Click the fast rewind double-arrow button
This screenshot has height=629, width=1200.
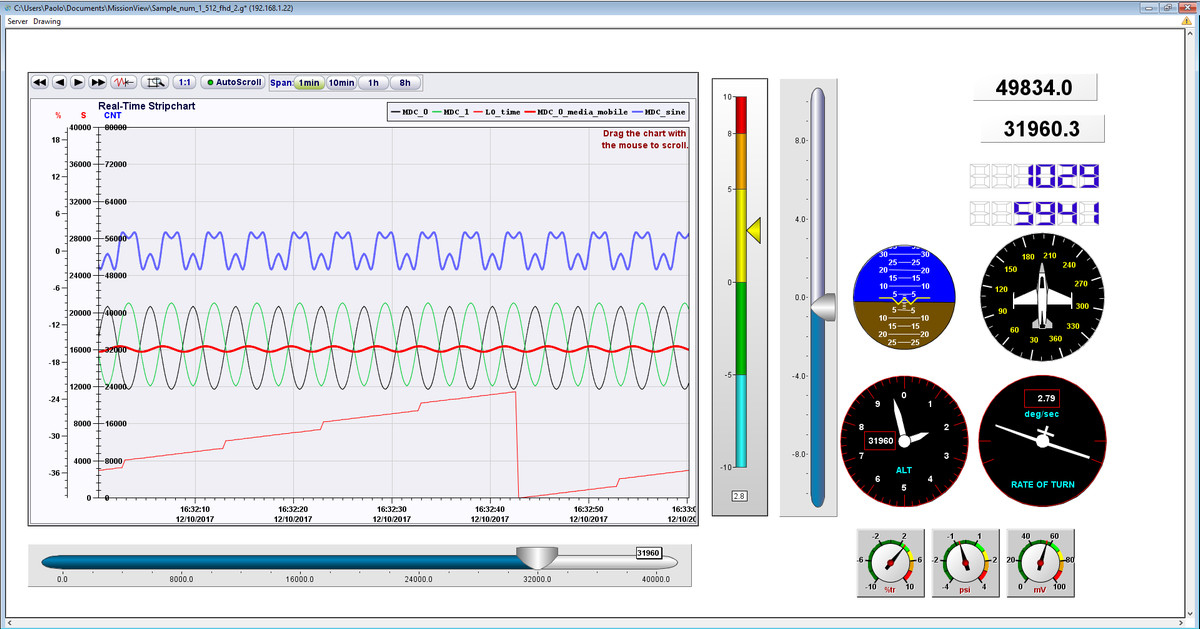click(40, 82)
